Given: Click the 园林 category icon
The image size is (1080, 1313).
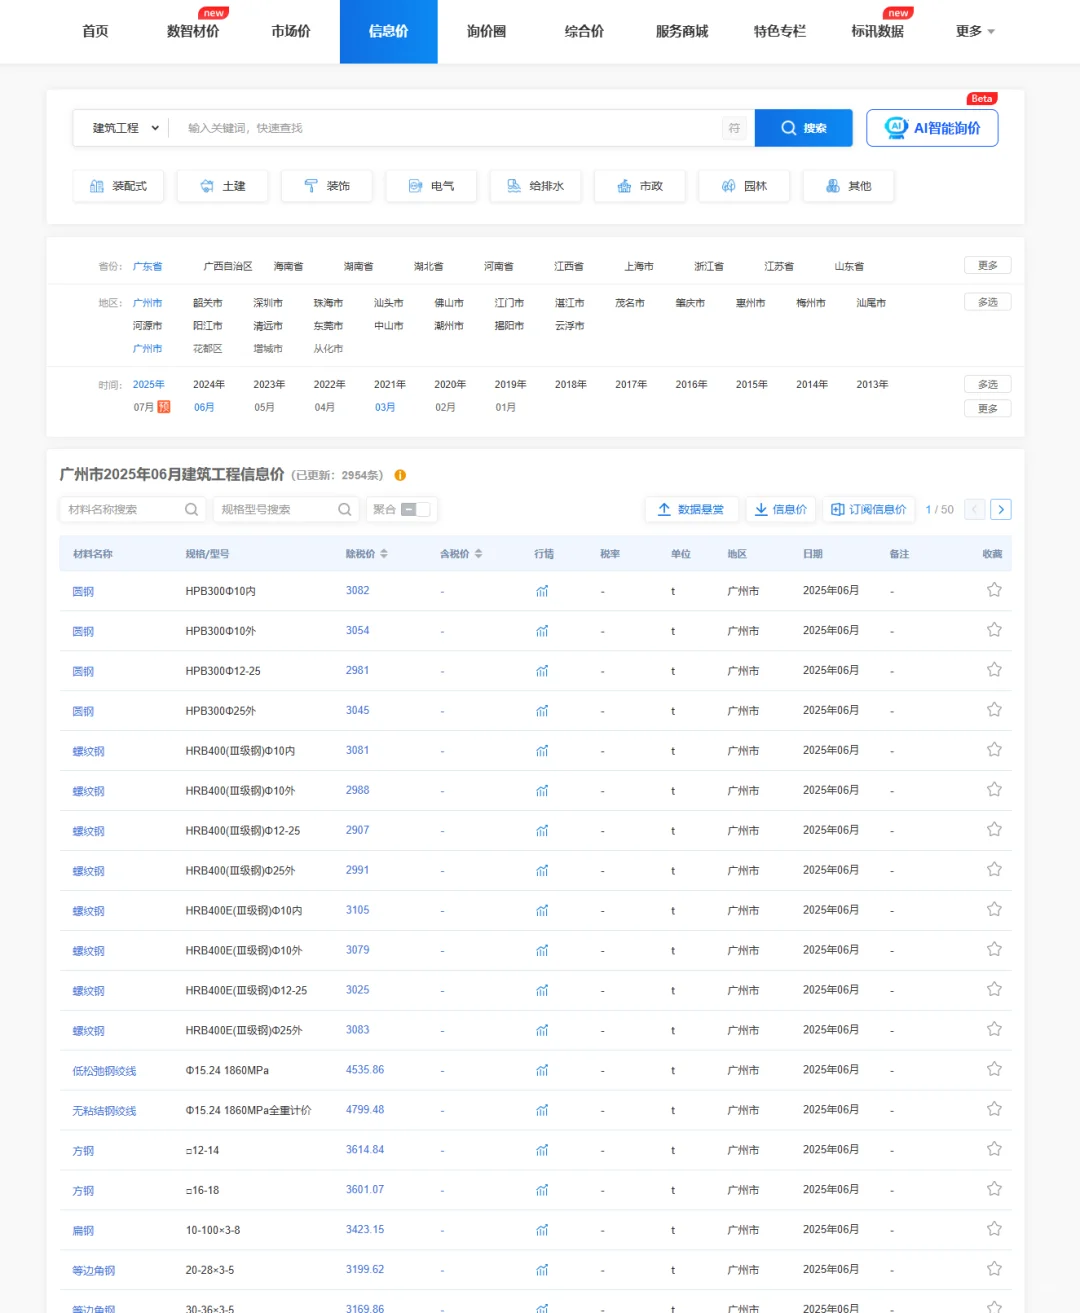Looking at the screenshot, I should tap(727, 185).
